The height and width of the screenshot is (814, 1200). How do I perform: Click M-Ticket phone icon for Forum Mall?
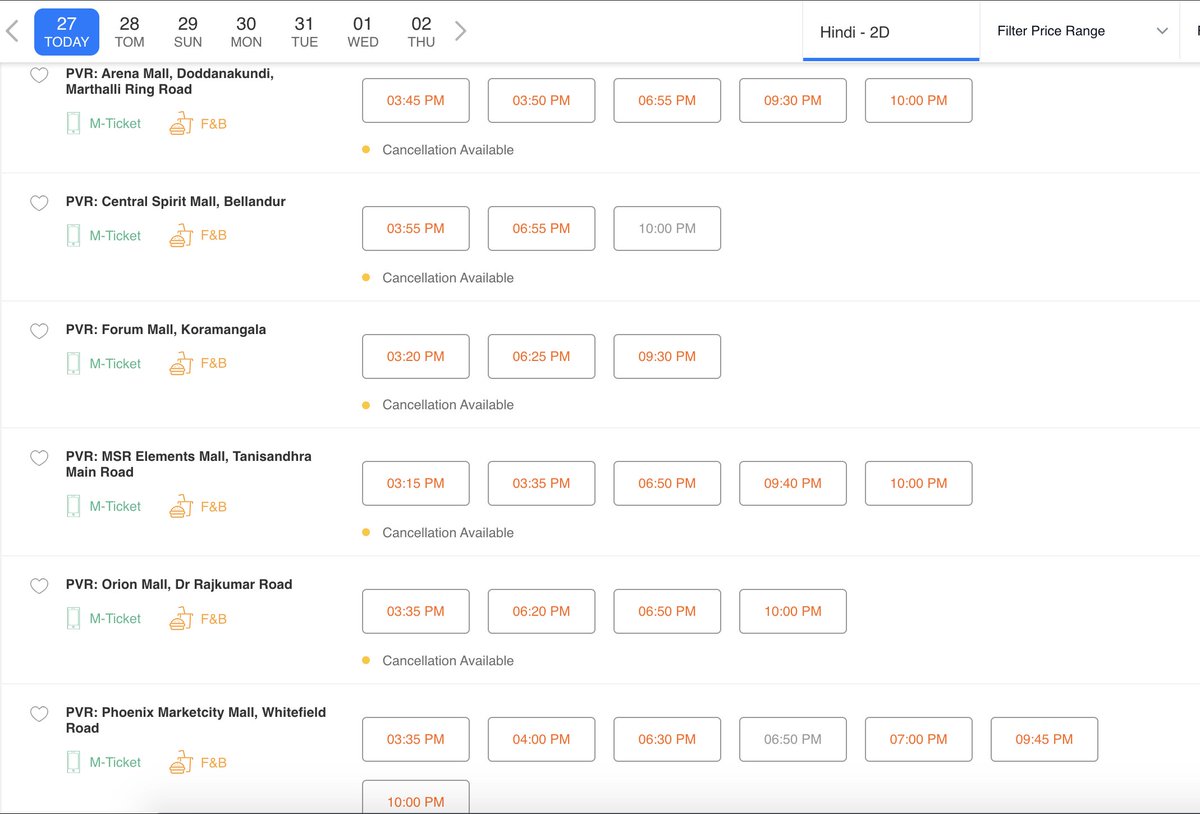pos(73,363)
